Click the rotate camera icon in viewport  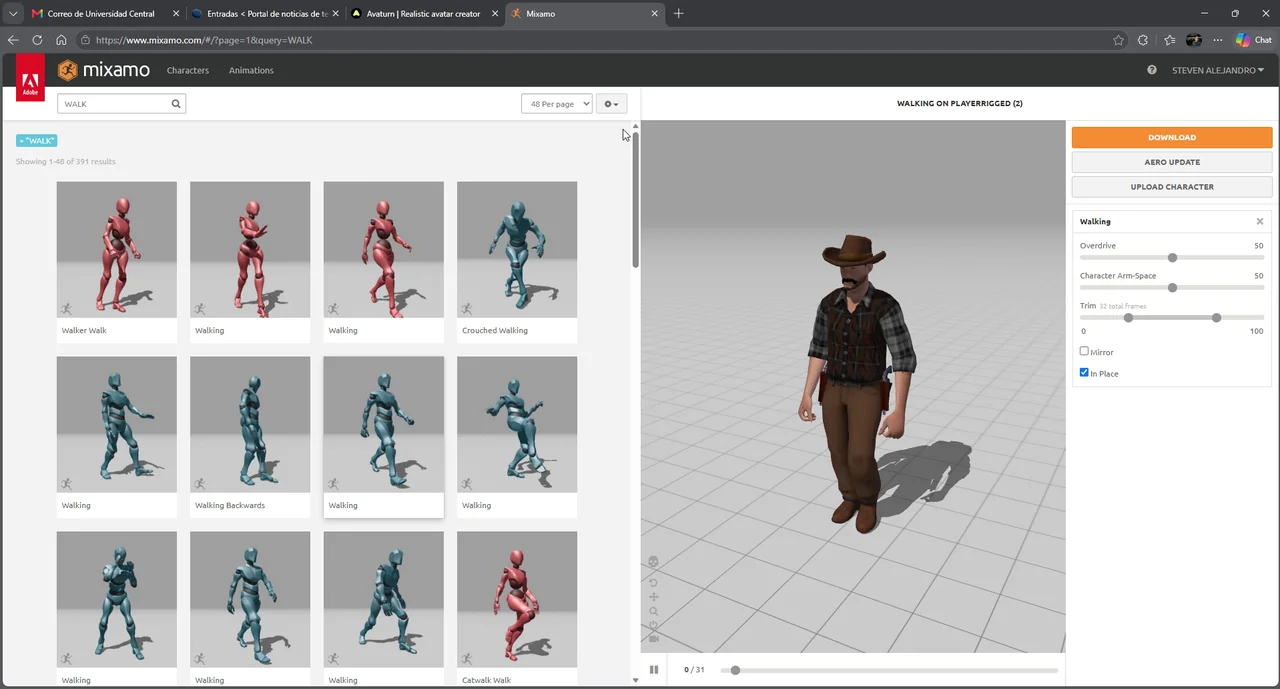point(653,582)
